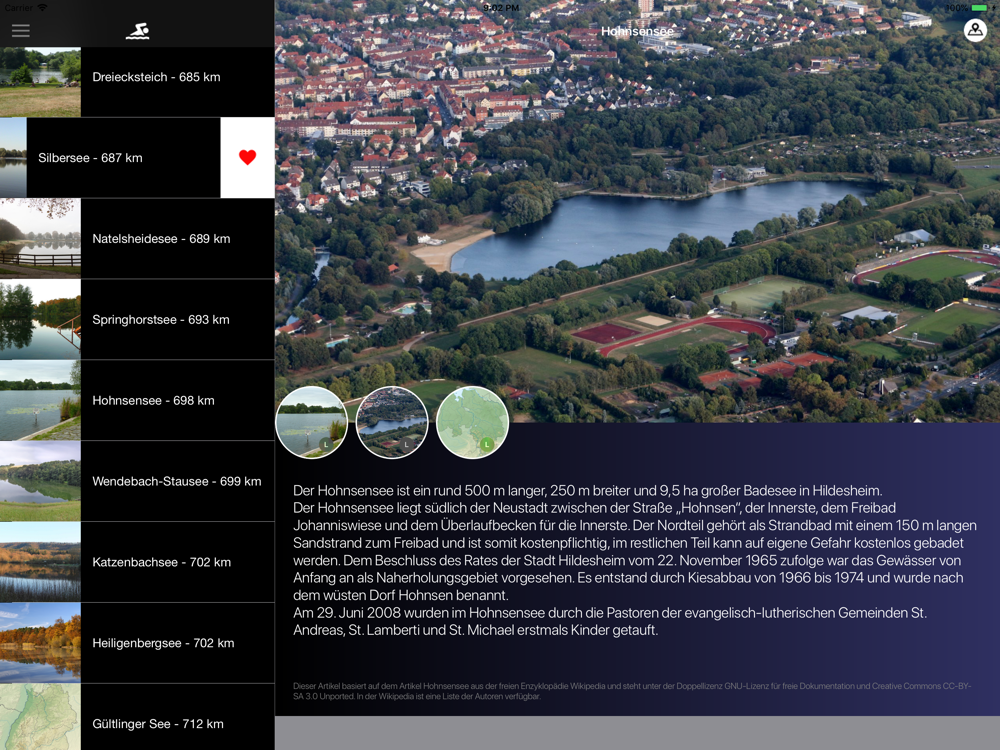Tap the Carrier WiFi status indicator
Image resolution: width=1000 pixels, height=750 pixels.
click(26, 8)
